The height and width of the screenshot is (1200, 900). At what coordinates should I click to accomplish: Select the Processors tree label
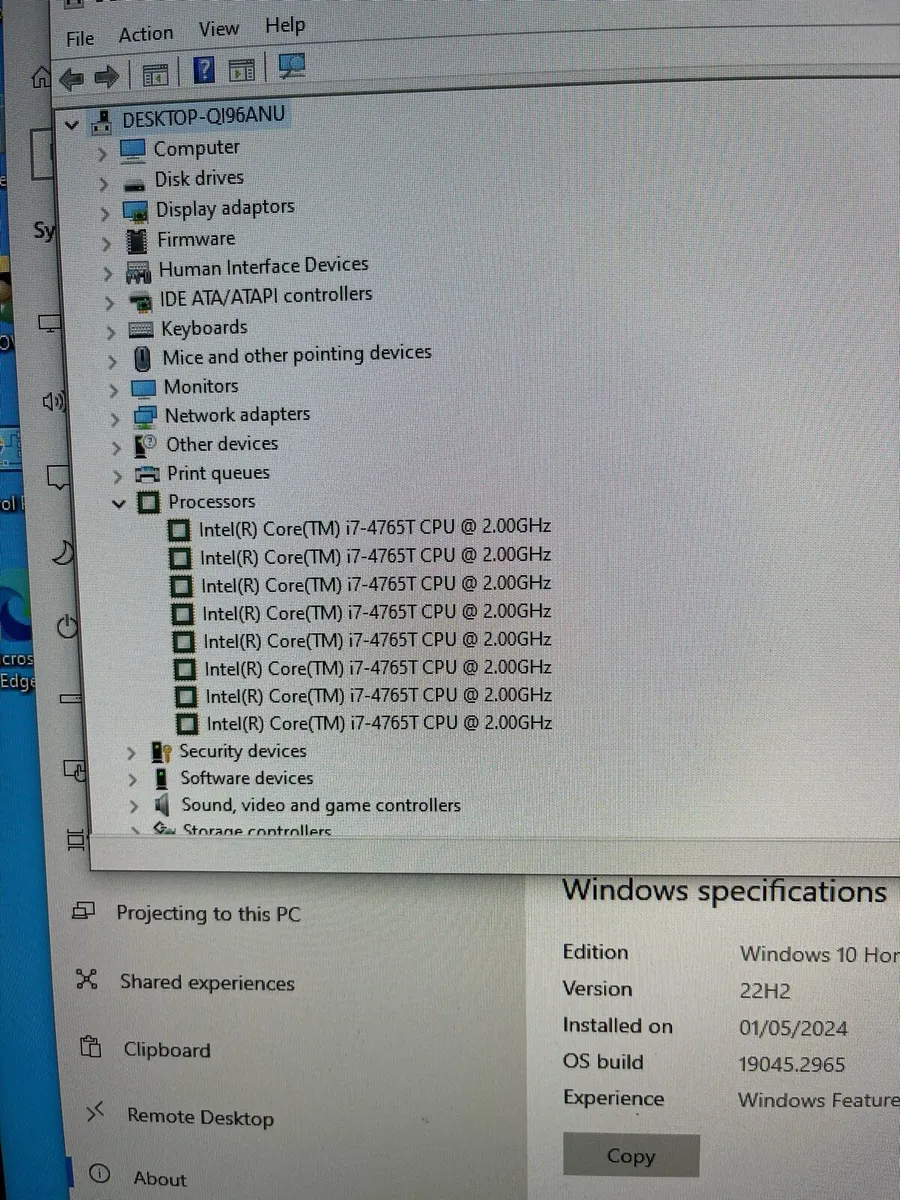click(212, 502)
